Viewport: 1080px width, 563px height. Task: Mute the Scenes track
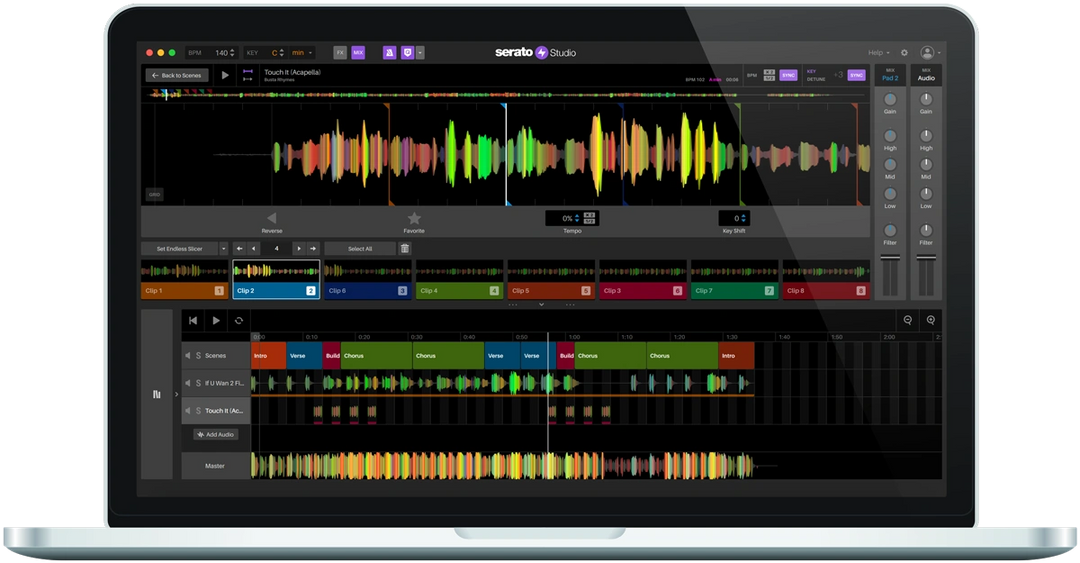[187, 356]
